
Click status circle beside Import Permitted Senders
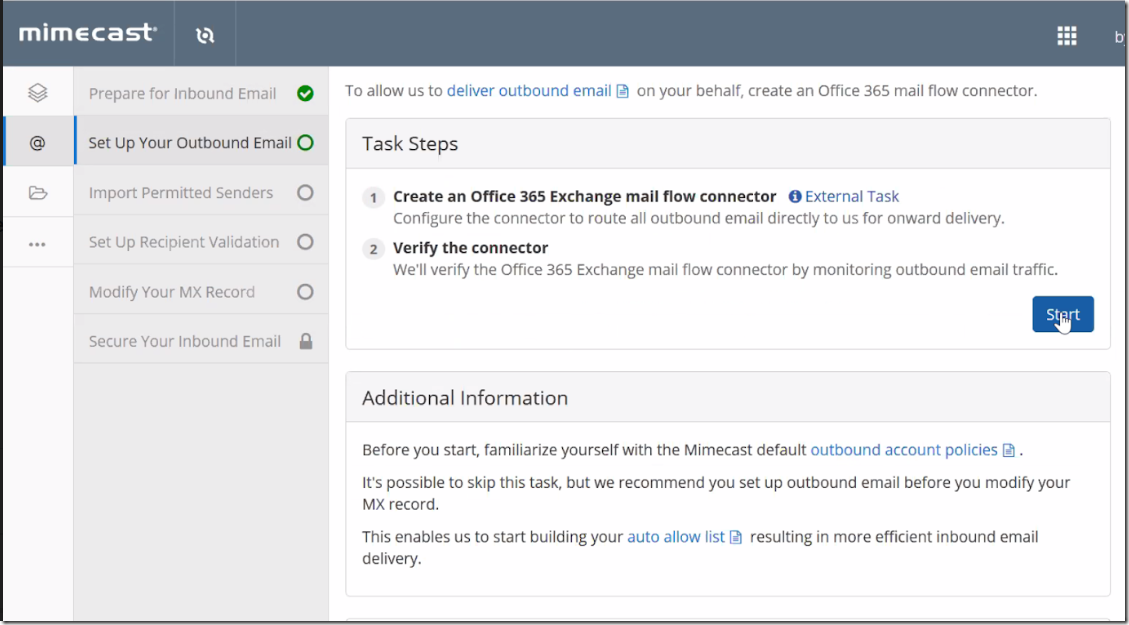pyautogui.click(x=305, y=192)
